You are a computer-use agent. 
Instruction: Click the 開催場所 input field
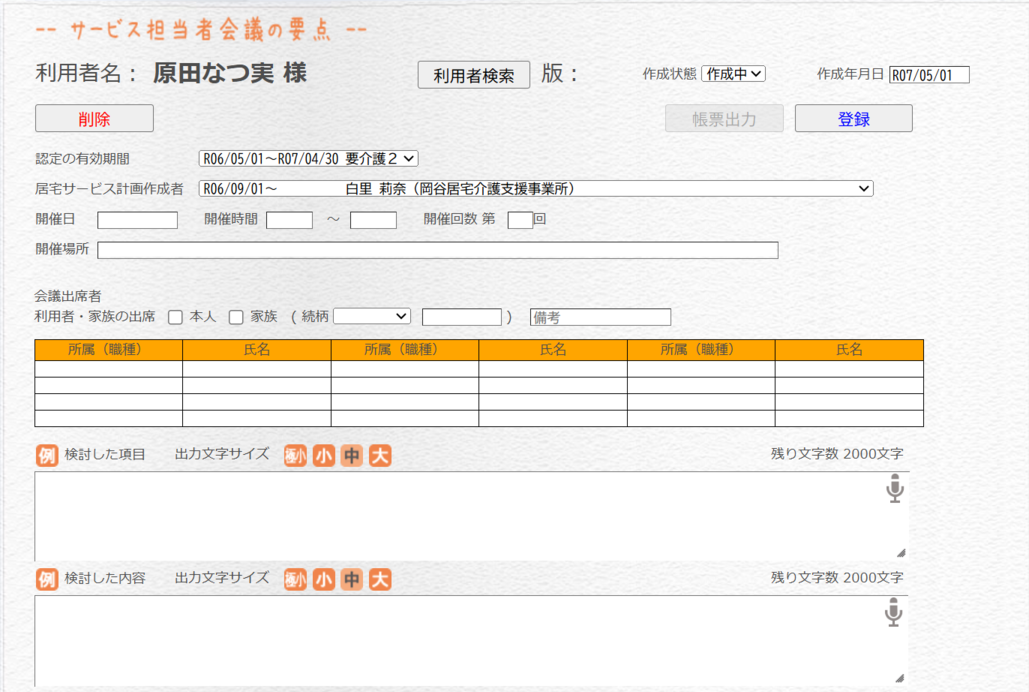click(437, 250)
